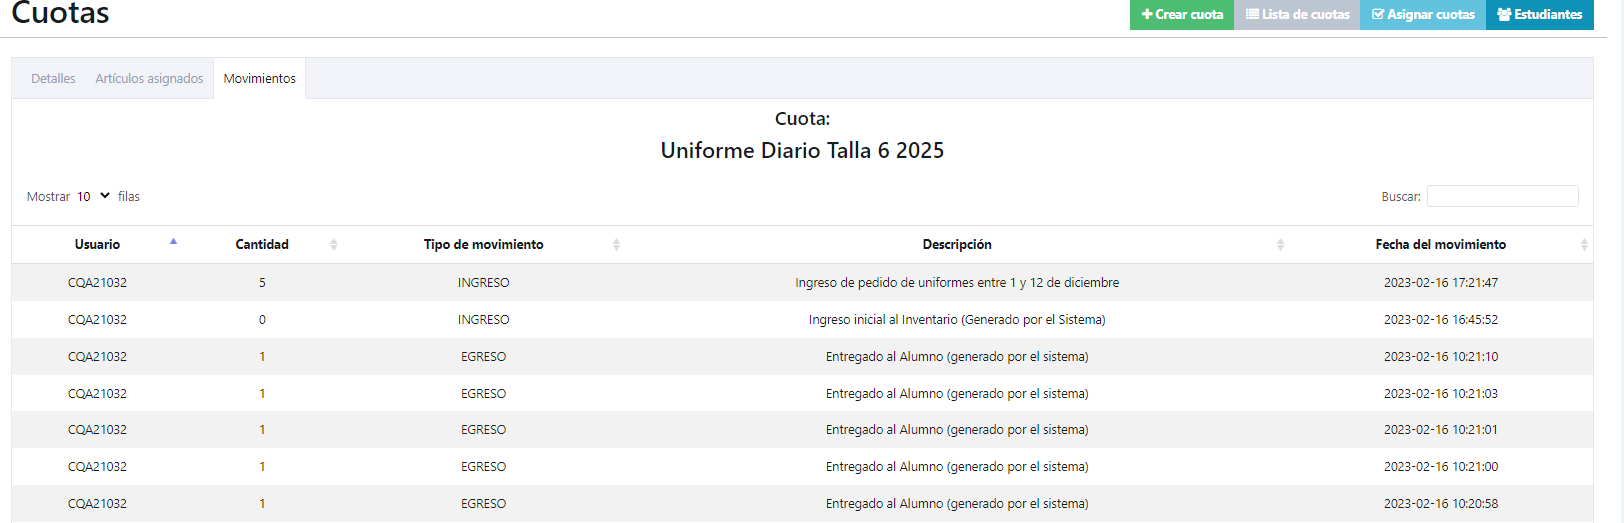Image resolution: width=1624 pixels, height=523 pixels.
Task: Click the sort arrows beside Descripción
Action: (x=1280, y=244)
